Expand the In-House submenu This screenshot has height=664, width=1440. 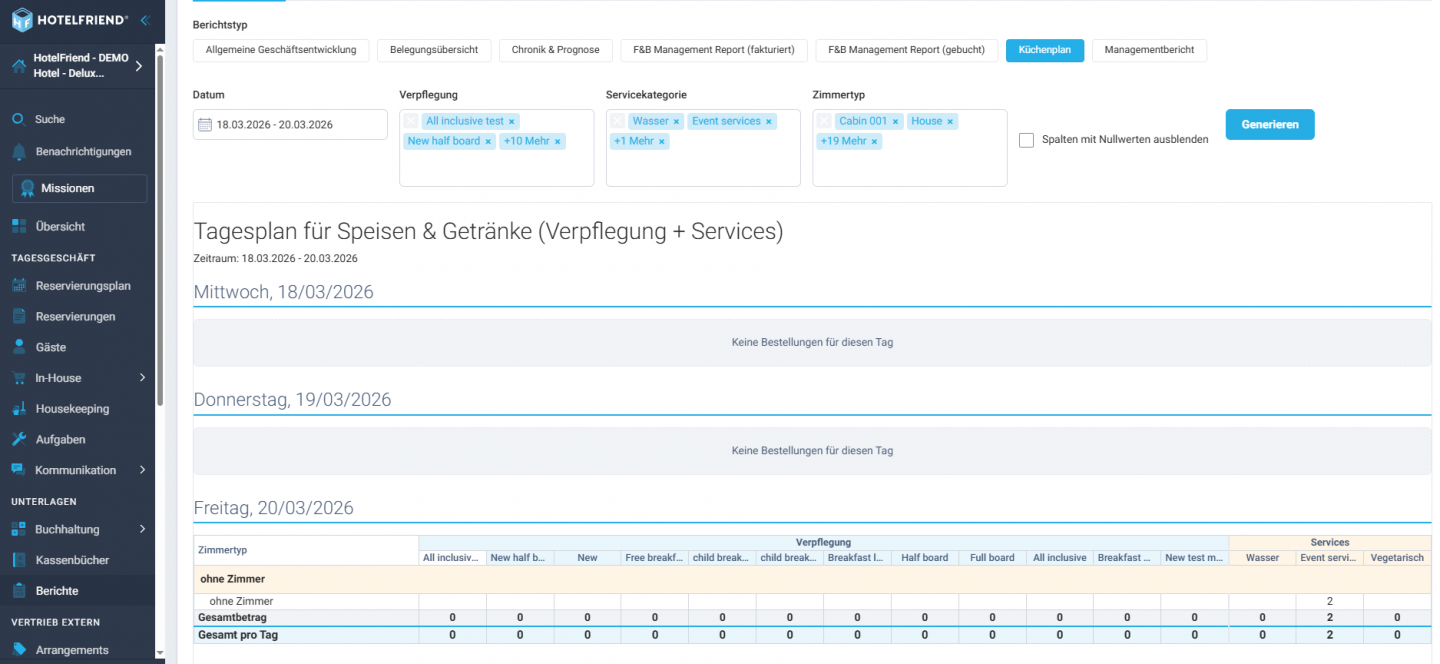click(x=142, y=378)
